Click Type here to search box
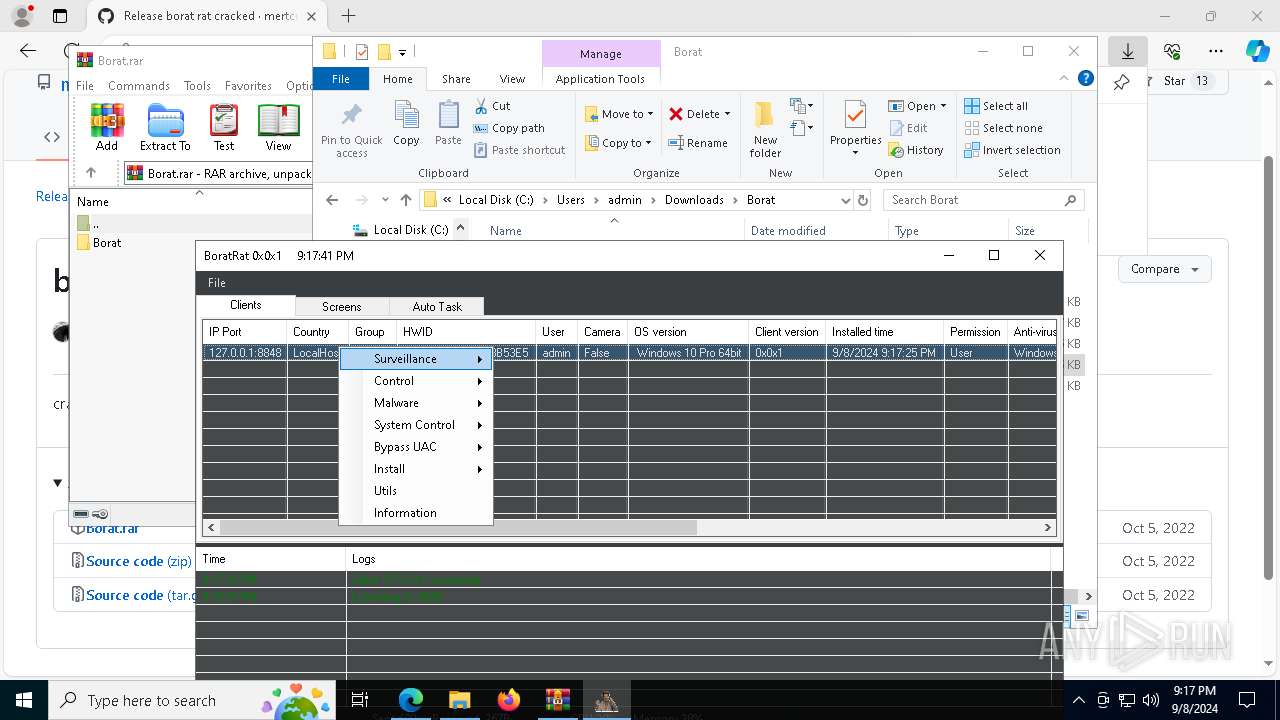This screenshot has height=720, width=1280. pyautogui.click(x=192, y=701)
